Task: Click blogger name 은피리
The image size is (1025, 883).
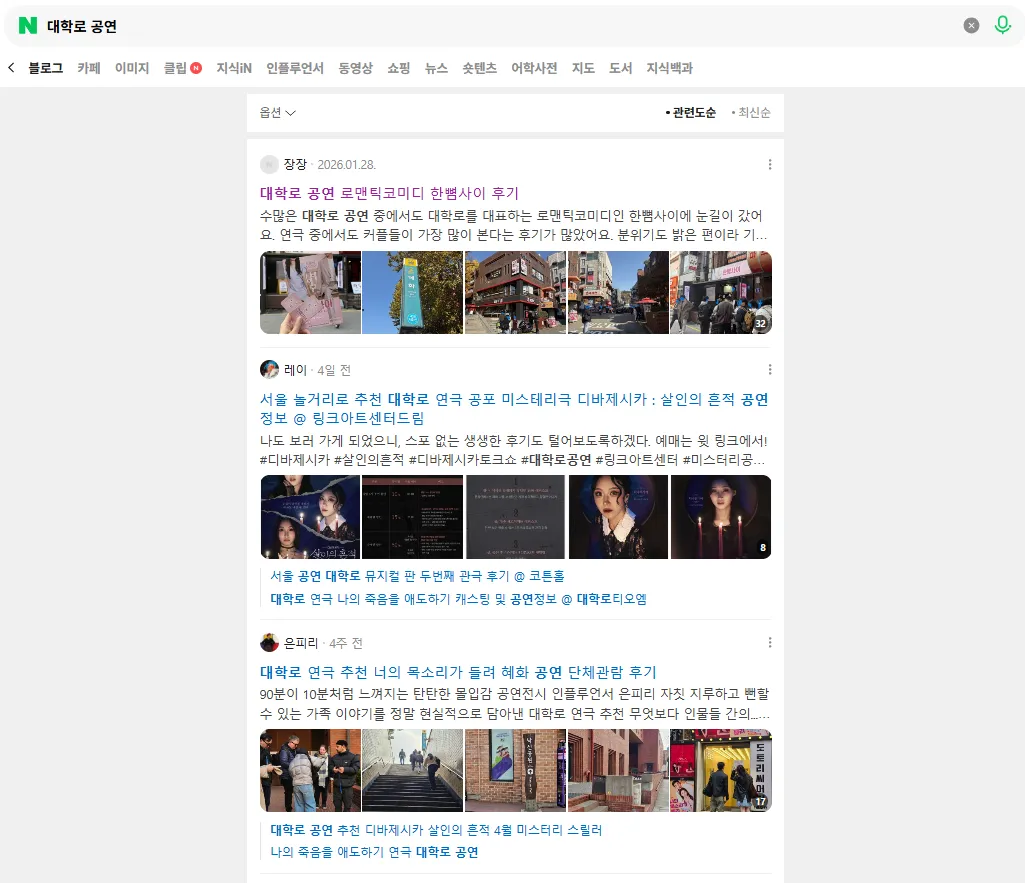Action: tap(301, 643)
